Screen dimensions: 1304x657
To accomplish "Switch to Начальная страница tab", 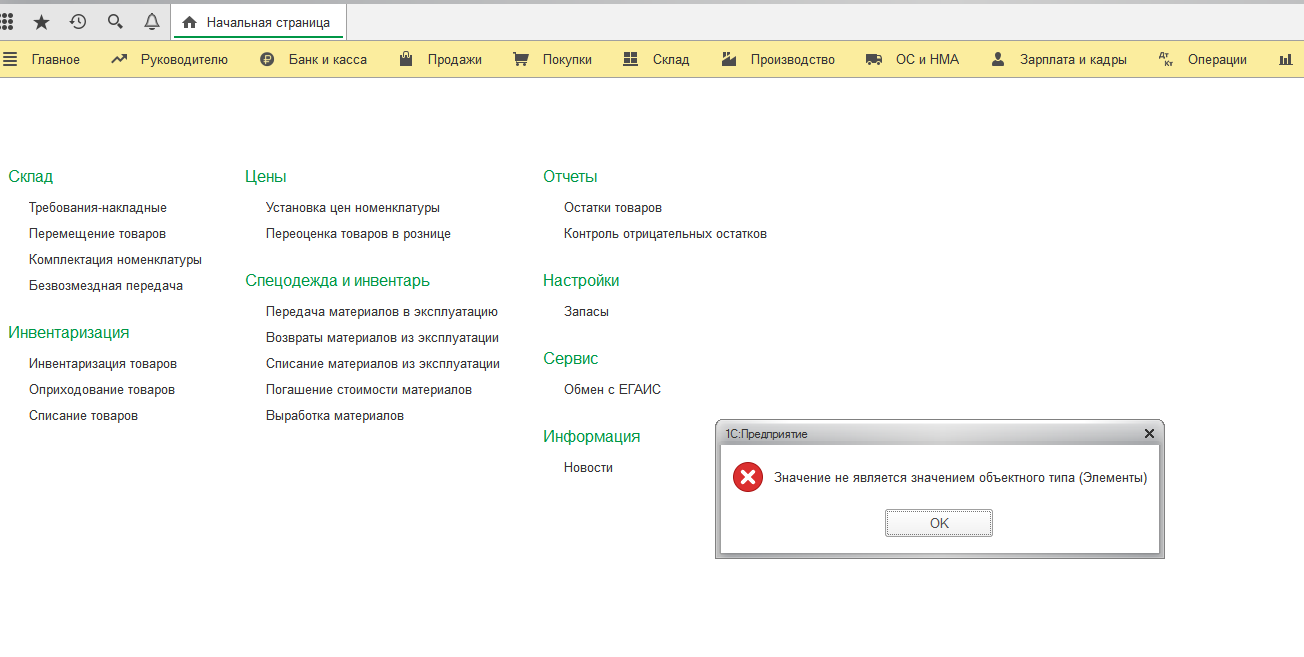I will (x=267, y=22).
